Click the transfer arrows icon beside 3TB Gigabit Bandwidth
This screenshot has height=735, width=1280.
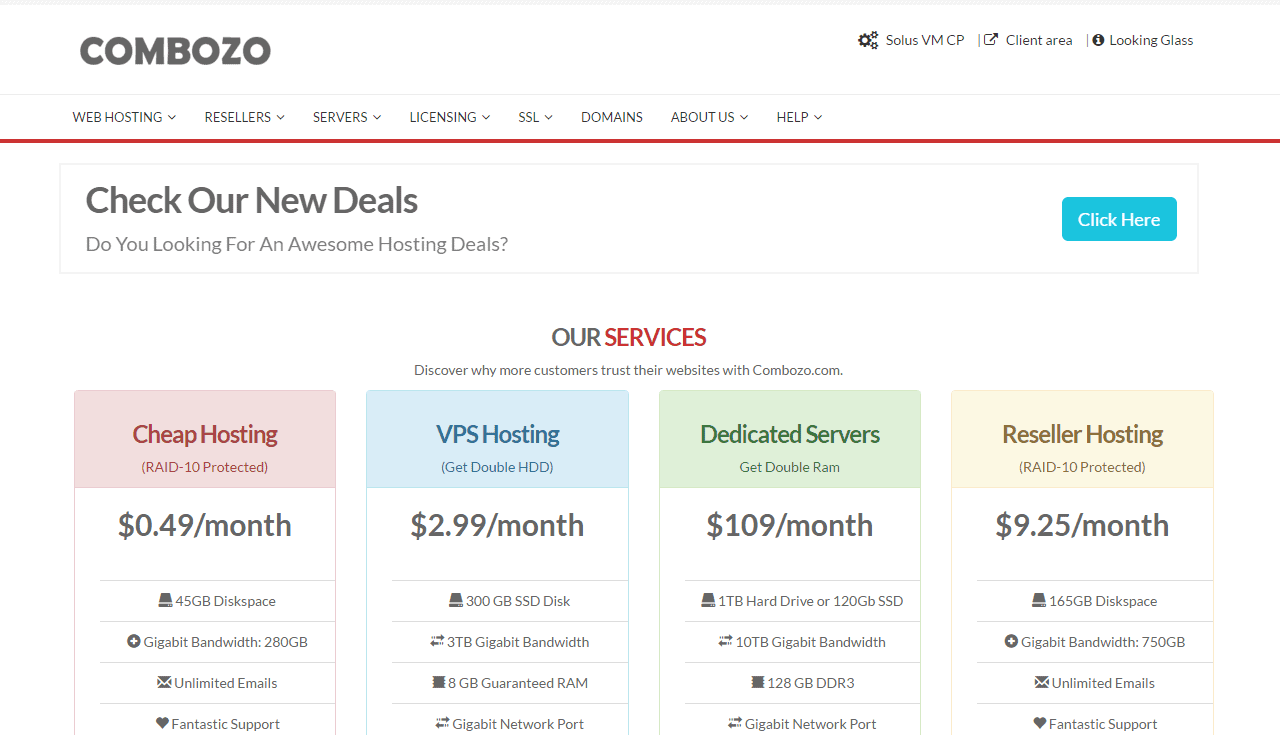click(x=437, y=642)
